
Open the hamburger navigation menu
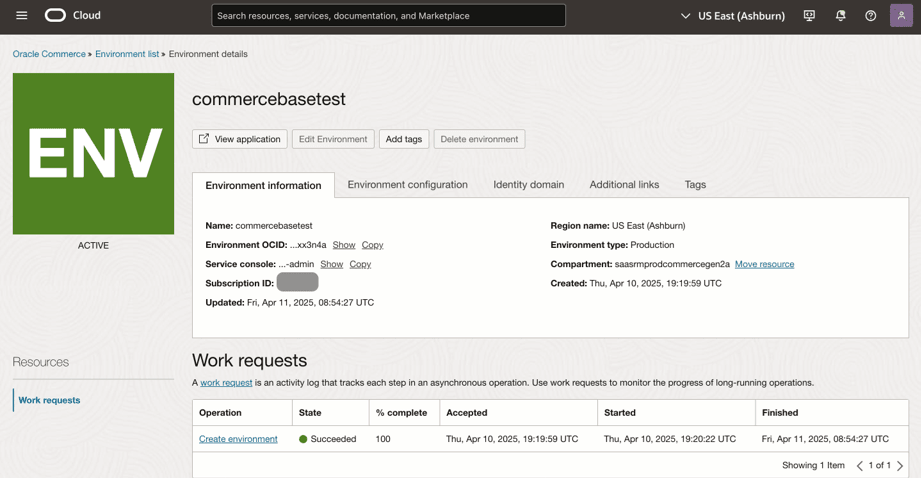point(21,16)
